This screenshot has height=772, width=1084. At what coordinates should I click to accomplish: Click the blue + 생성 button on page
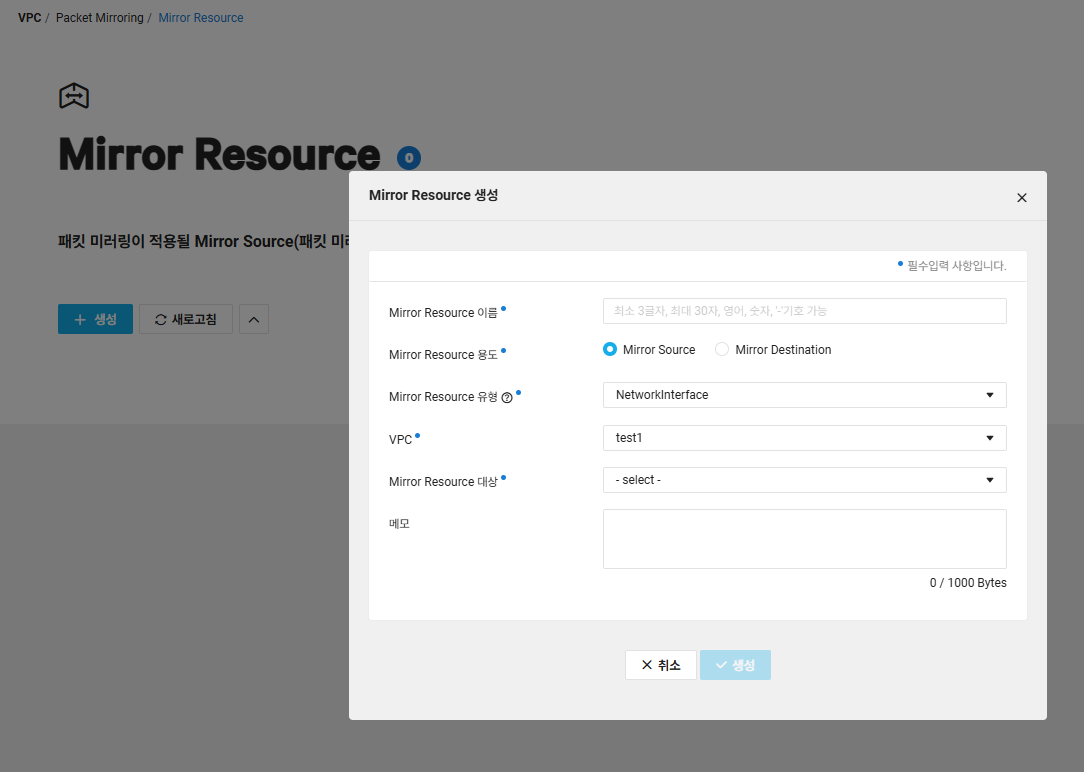pos(95,319)
